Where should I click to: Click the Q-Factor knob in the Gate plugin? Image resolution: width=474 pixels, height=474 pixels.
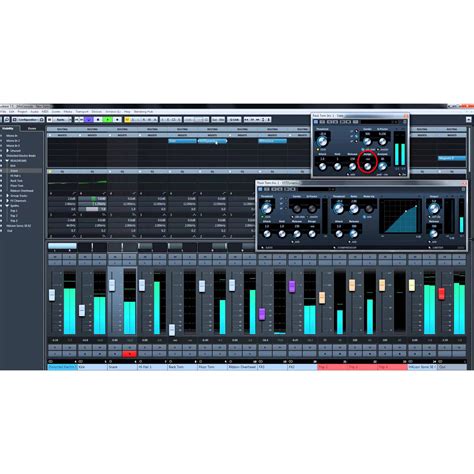click(x=382, y=141)
